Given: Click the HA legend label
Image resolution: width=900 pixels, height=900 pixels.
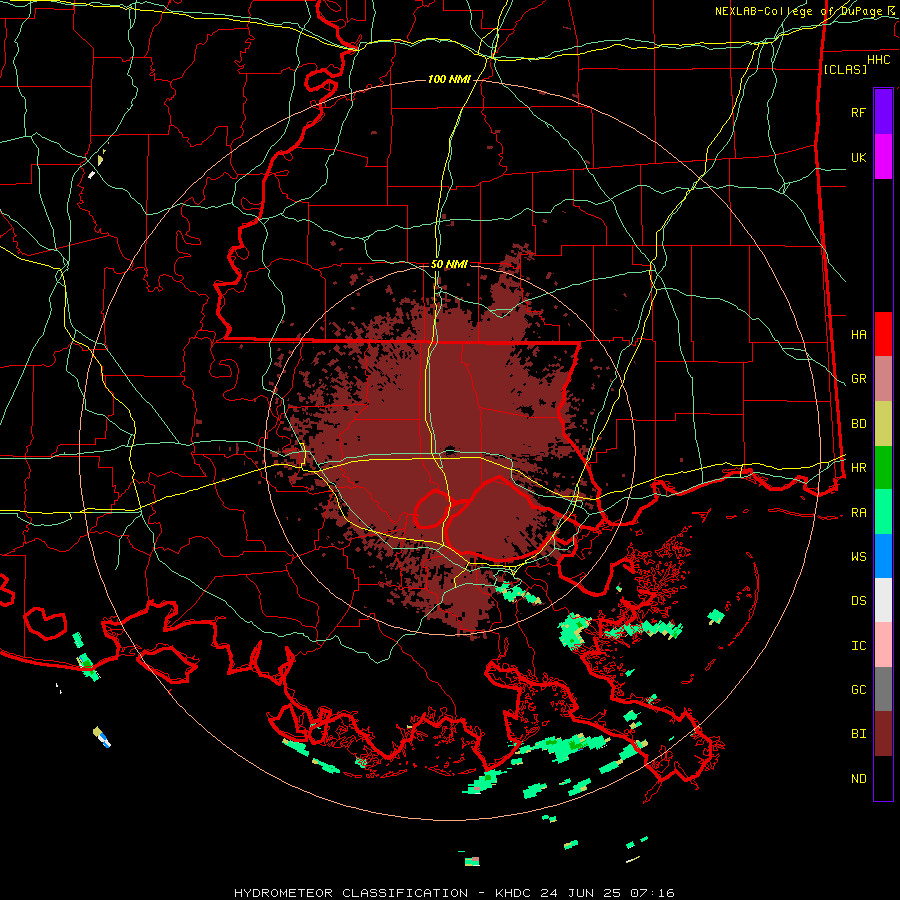Looking at the screenshot, I should click(x=858, y=334).
